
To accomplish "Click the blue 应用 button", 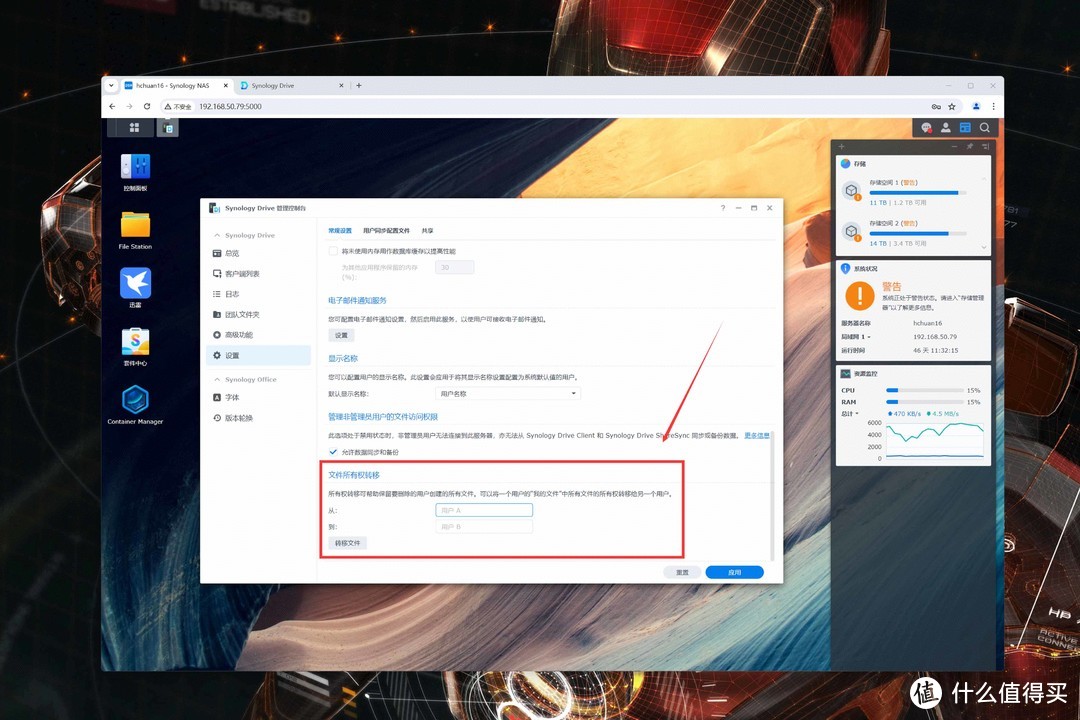I will [734, 573].
